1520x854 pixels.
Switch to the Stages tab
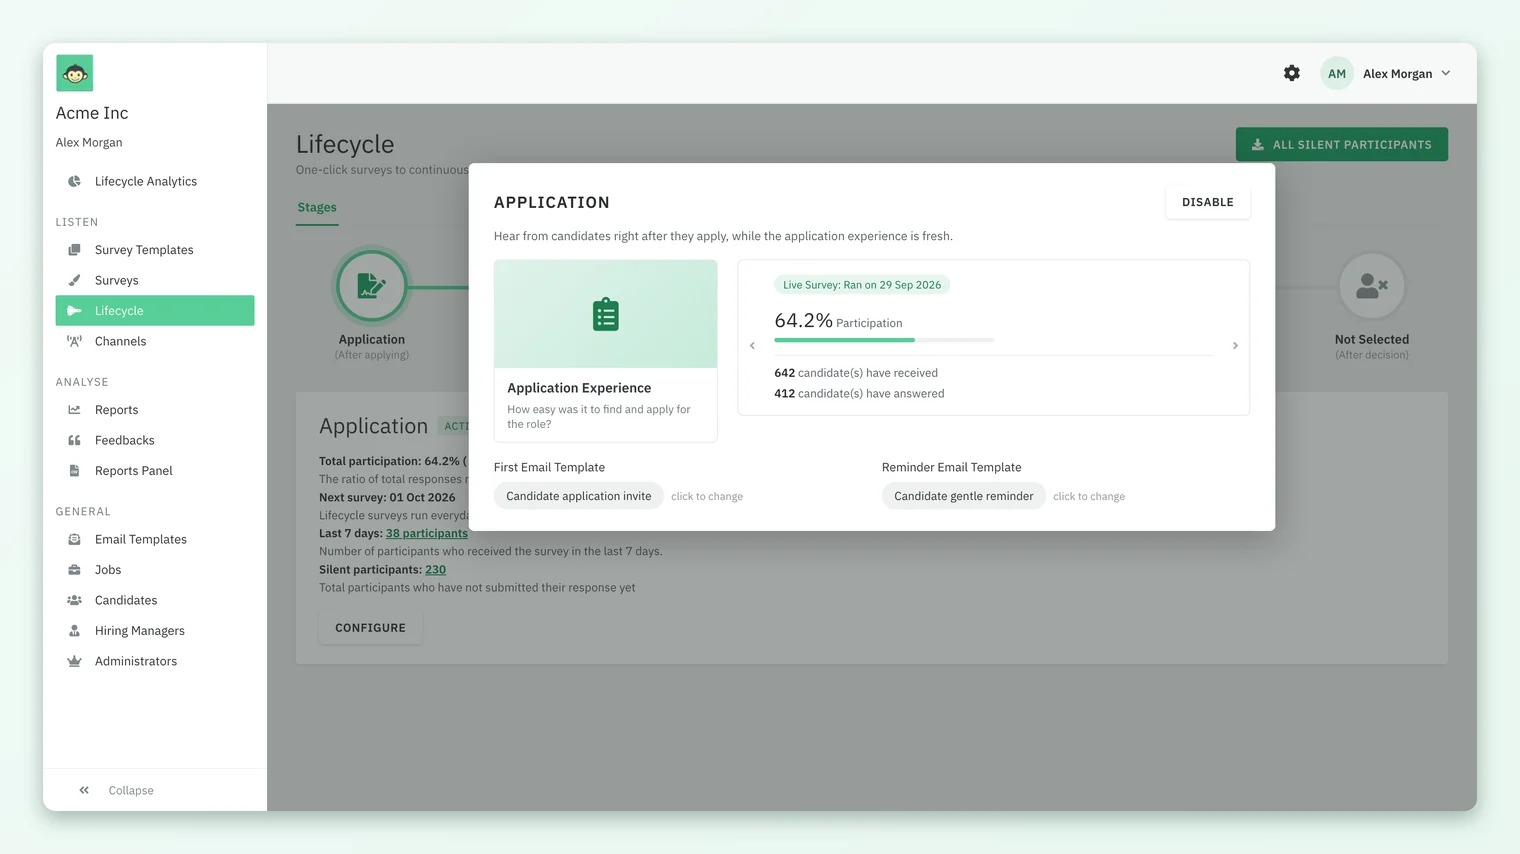(x=317, y=207)
